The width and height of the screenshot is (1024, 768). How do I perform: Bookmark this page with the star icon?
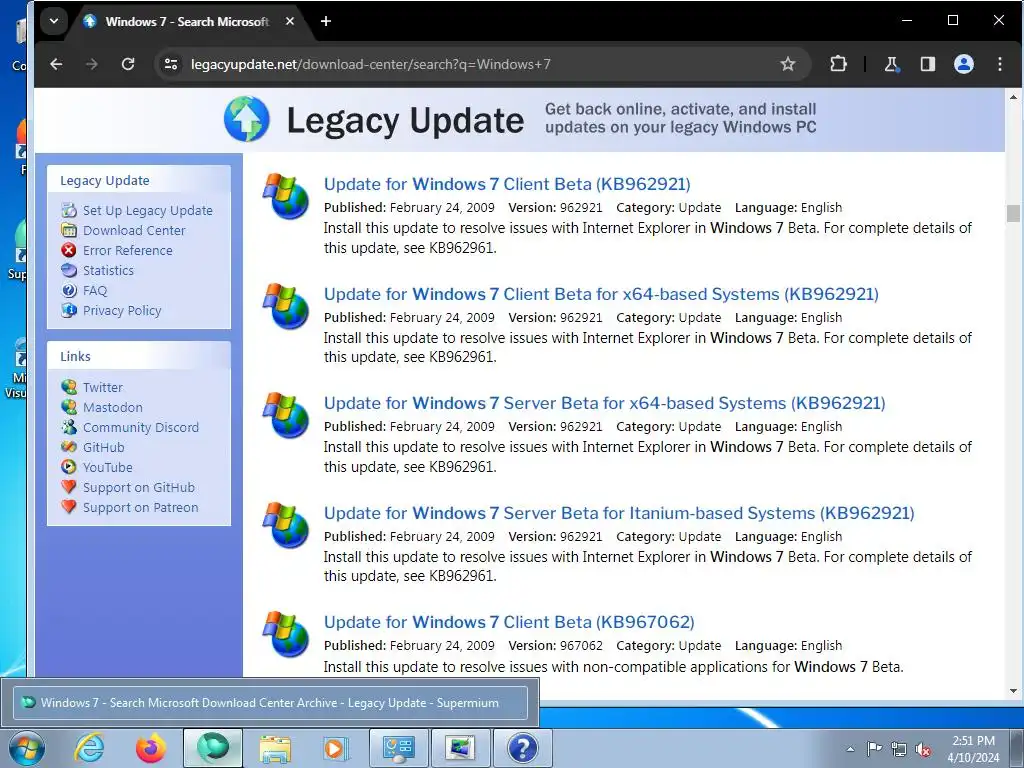(788, 64)
